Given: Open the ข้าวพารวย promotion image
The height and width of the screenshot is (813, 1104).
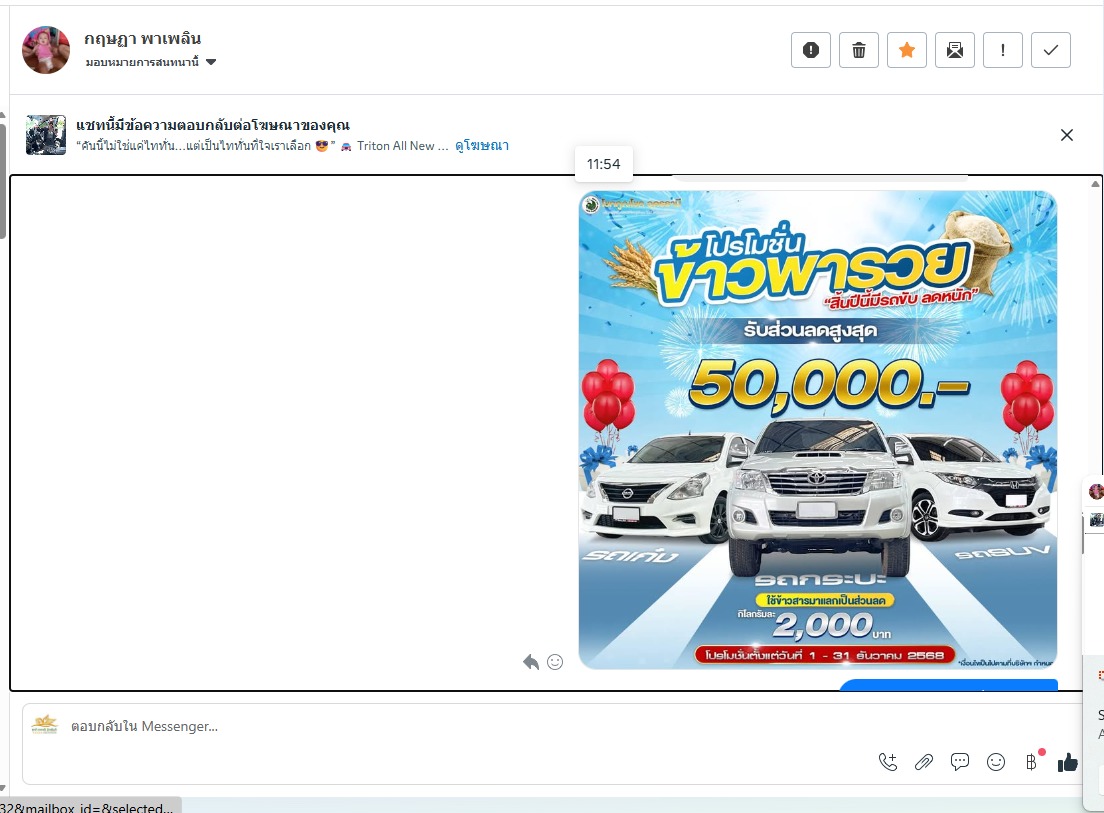Looking at the screenshot, I should [817, 430].
